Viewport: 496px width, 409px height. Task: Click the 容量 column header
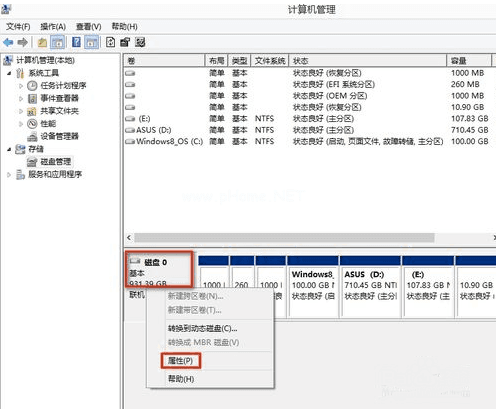(x=469, y=61)
